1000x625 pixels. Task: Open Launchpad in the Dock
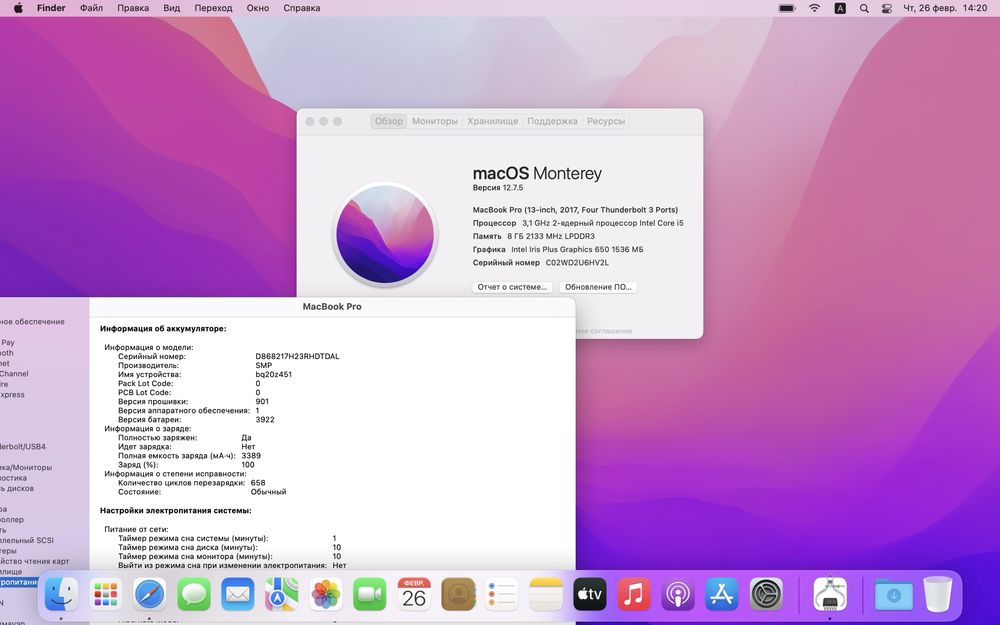(x=105, y=594)
